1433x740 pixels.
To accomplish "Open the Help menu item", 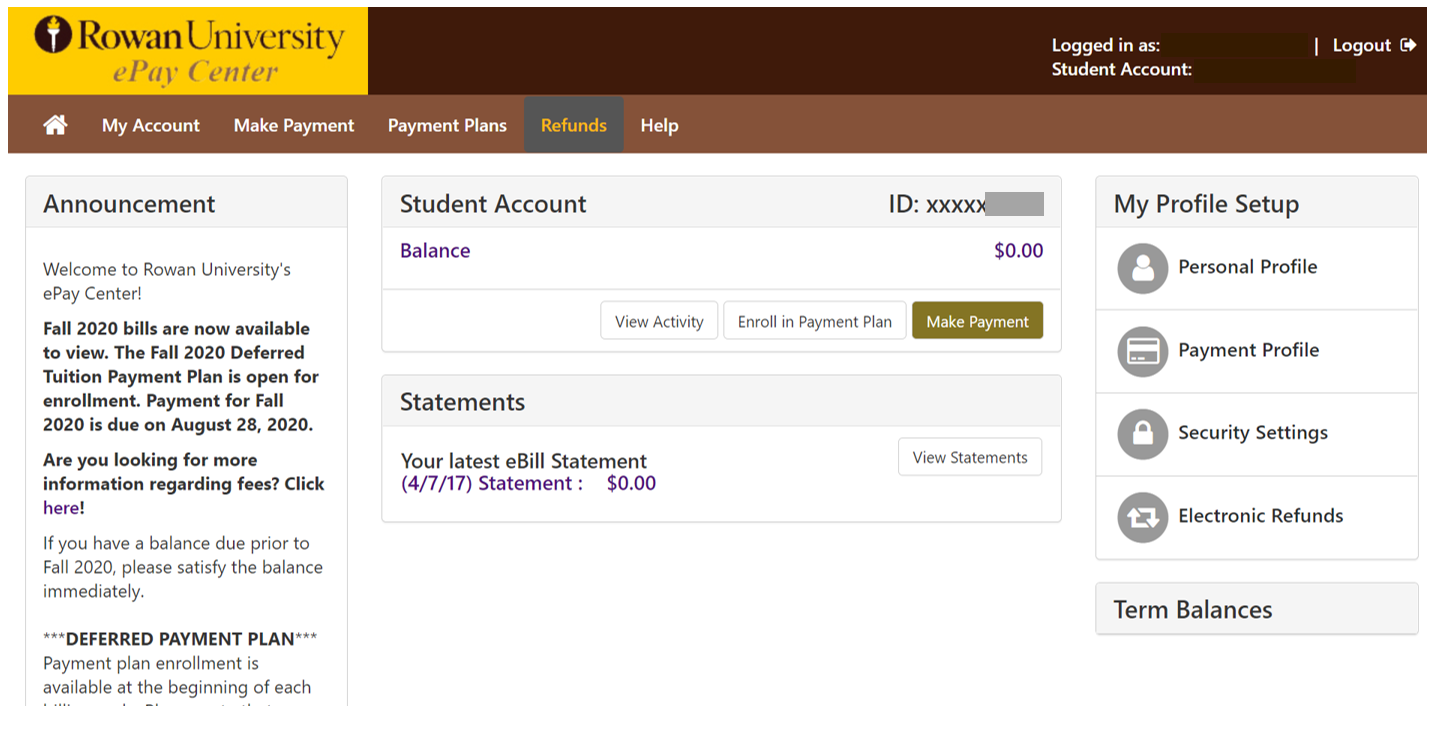I will [659, 125].
